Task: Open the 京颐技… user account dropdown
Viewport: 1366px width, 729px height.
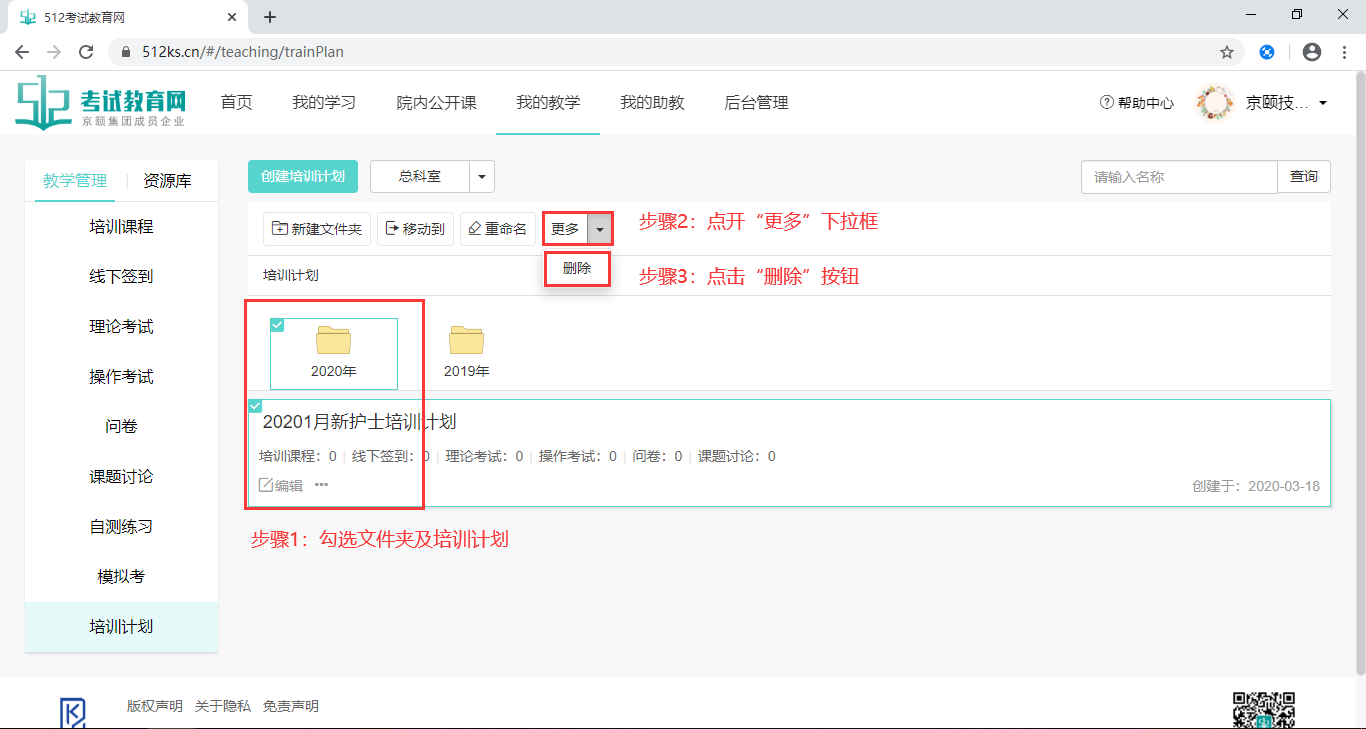Action: [1287, 103]
